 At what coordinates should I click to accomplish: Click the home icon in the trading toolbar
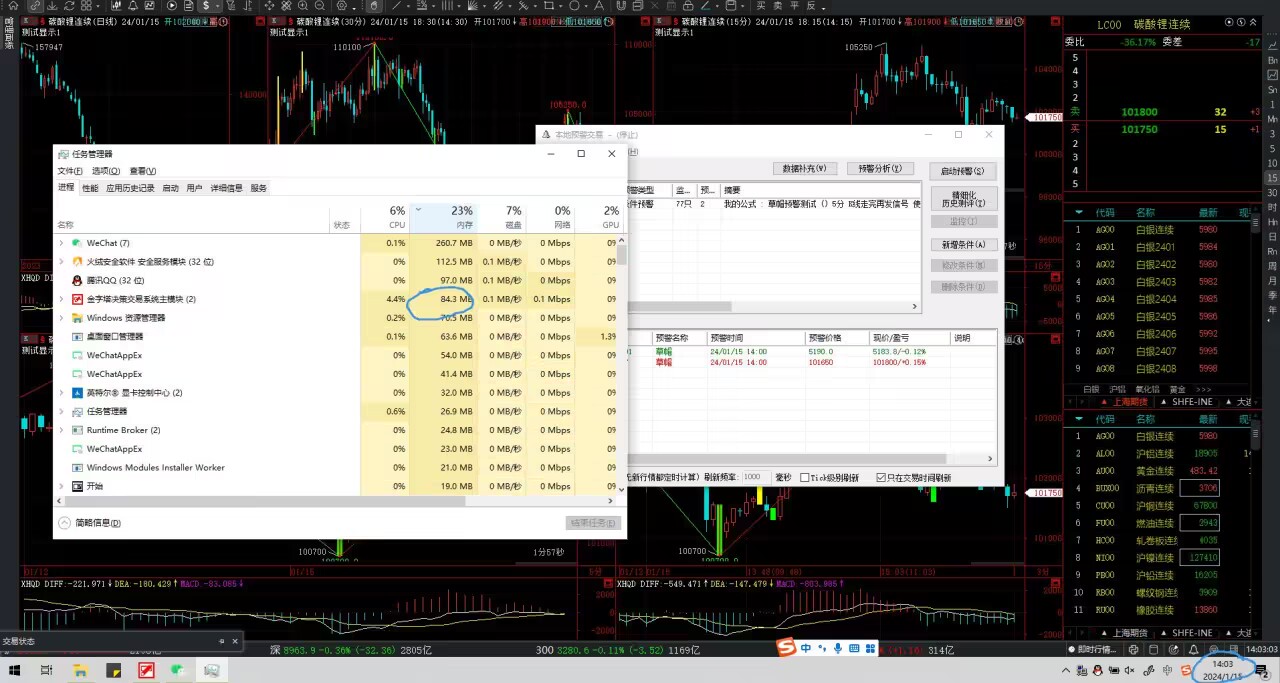[13, 5]
